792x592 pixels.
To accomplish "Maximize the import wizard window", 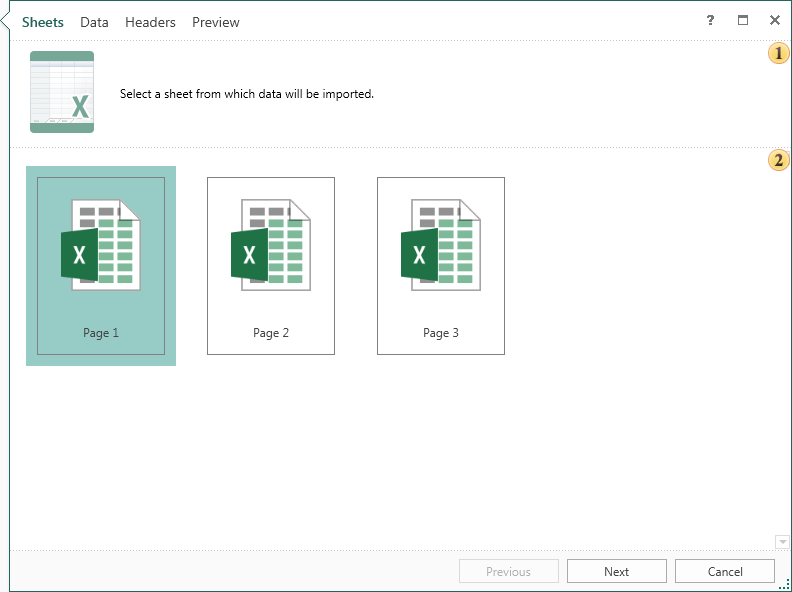I will [742, 20].
